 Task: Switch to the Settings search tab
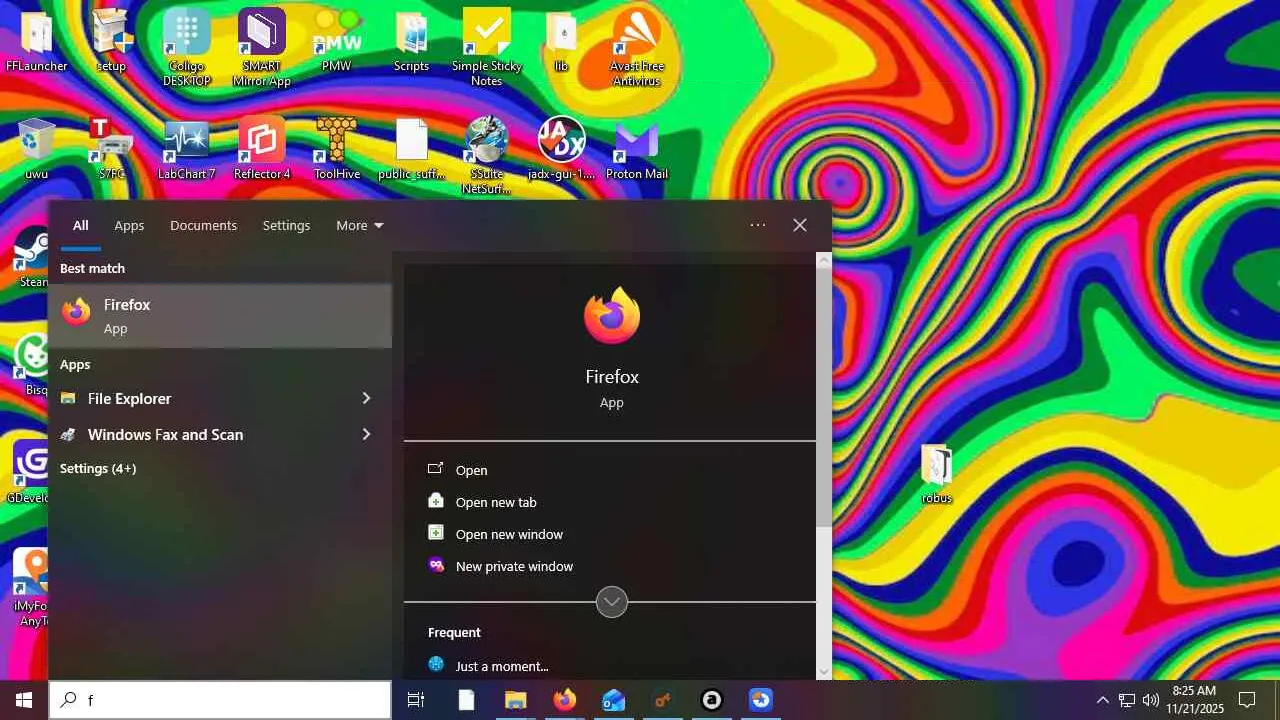click(x=286, y=226)
